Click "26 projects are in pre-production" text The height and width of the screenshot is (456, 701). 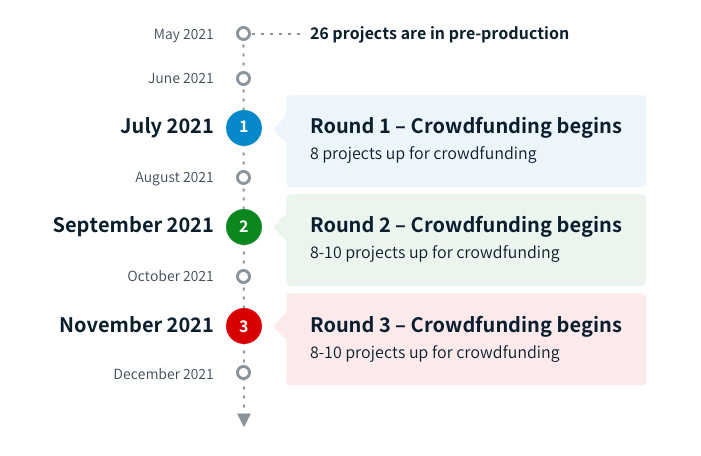point(439,34)
